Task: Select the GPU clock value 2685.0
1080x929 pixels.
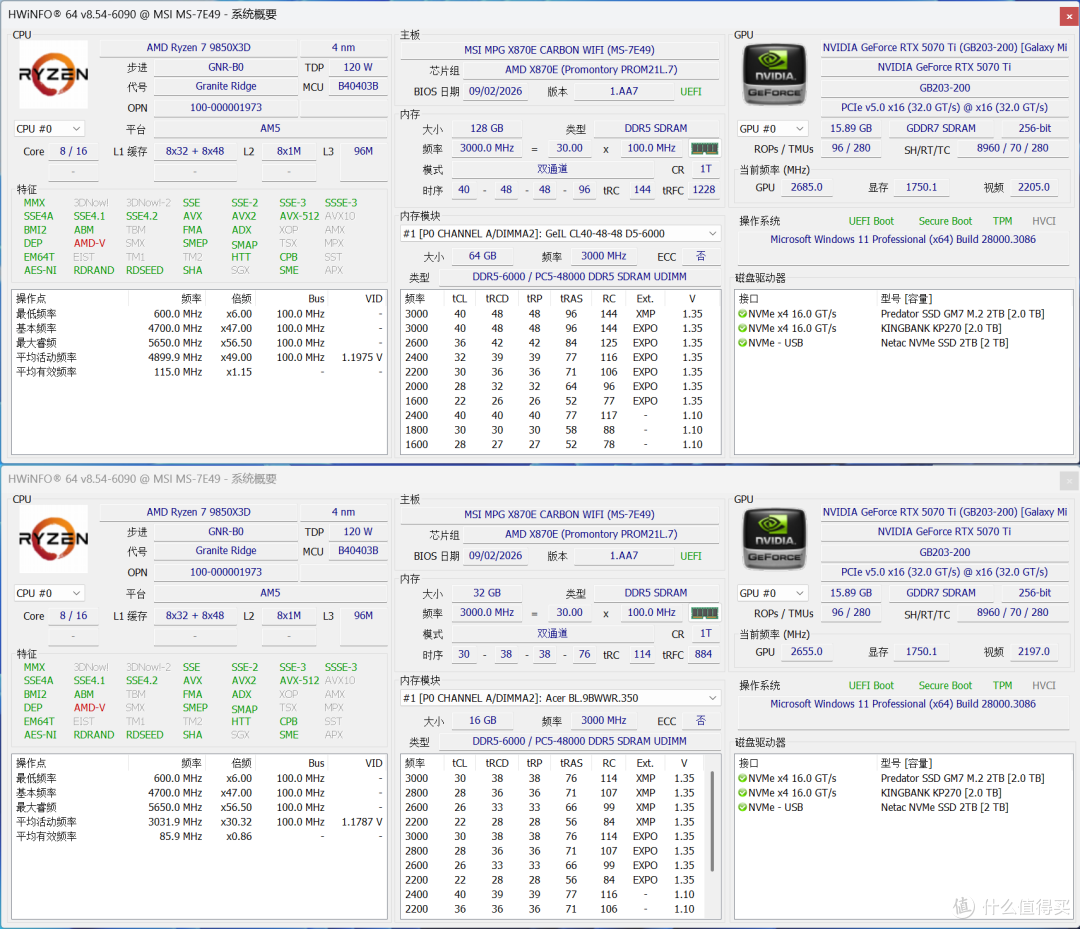Action: 807,187
